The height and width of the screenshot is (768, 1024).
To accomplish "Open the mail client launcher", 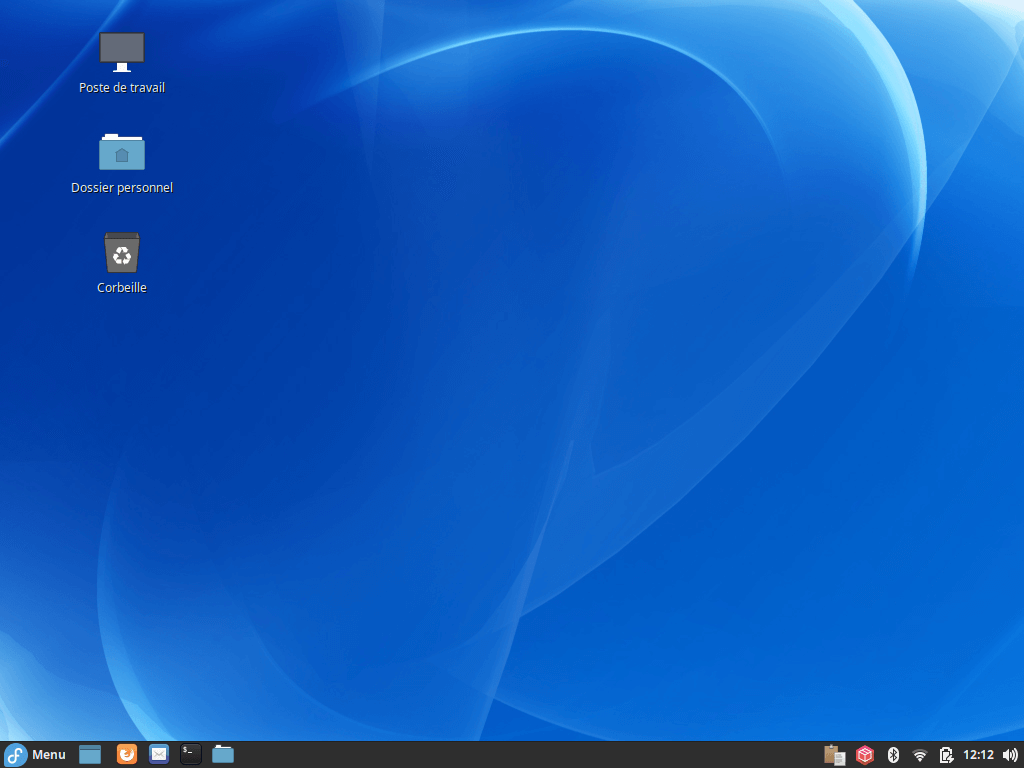I will [x=159, y=754].
